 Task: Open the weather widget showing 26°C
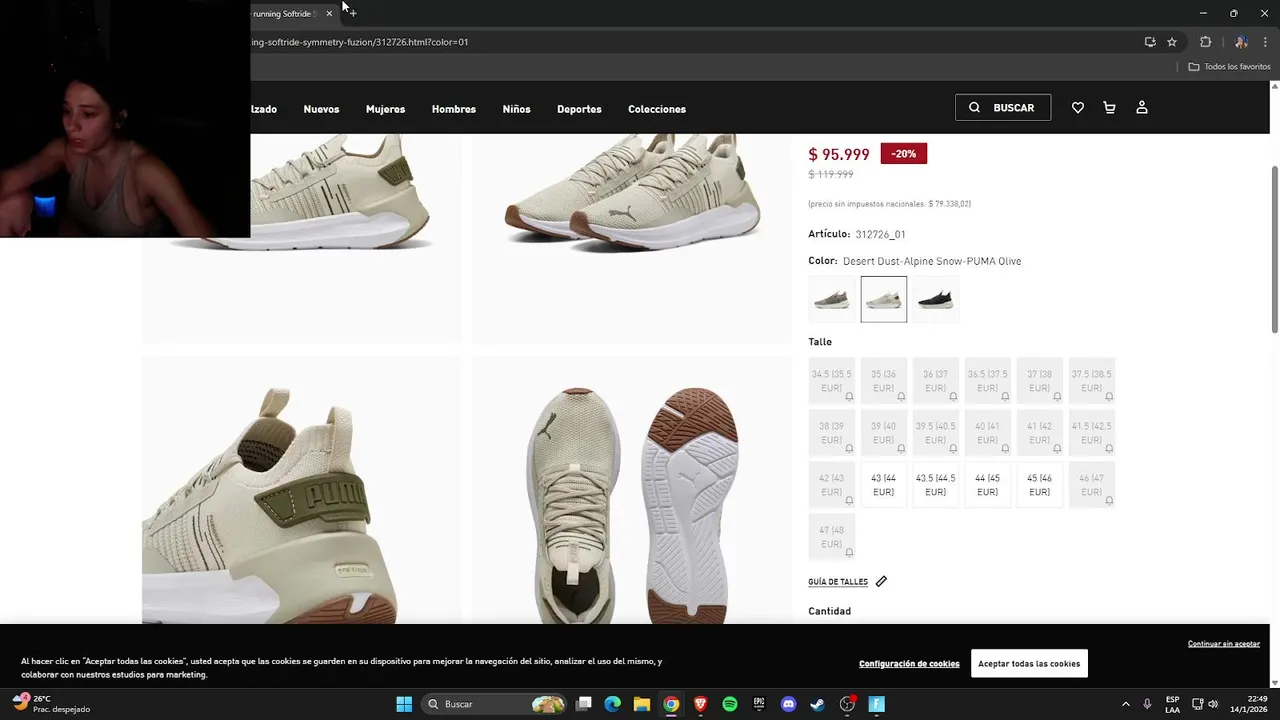[52, 704]
